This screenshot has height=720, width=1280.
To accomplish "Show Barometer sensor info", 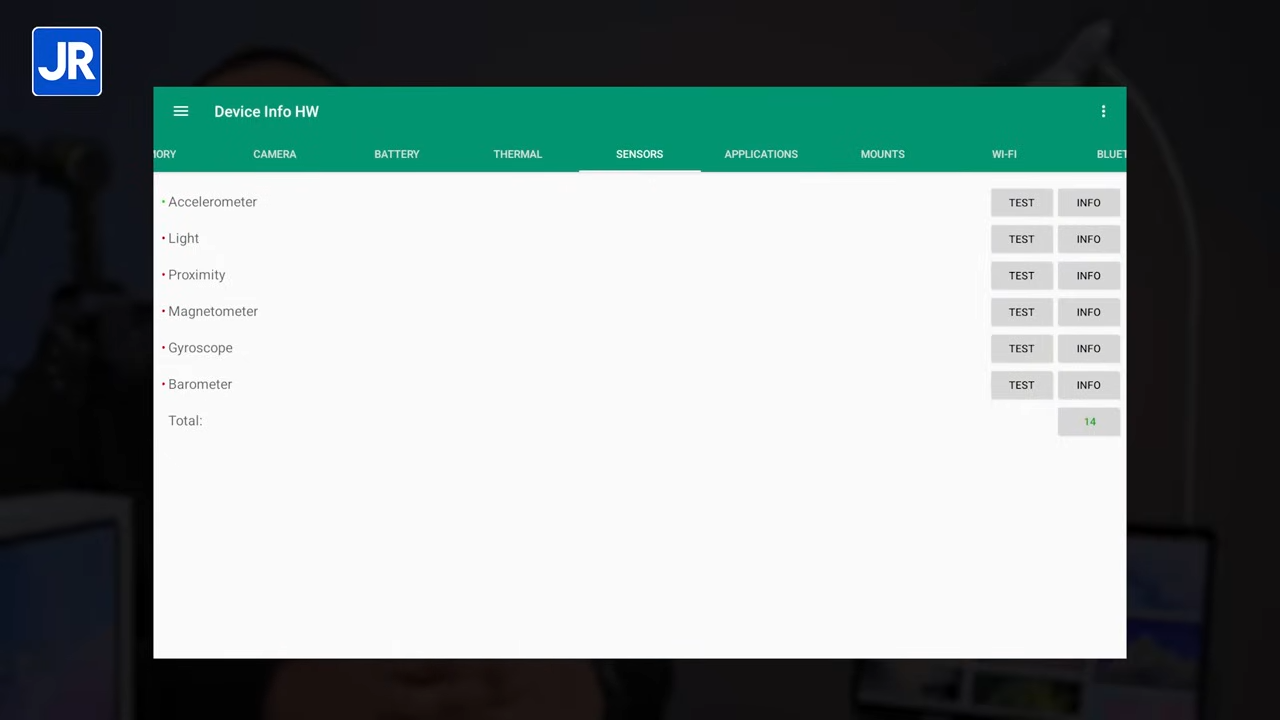I will 1088,385.
